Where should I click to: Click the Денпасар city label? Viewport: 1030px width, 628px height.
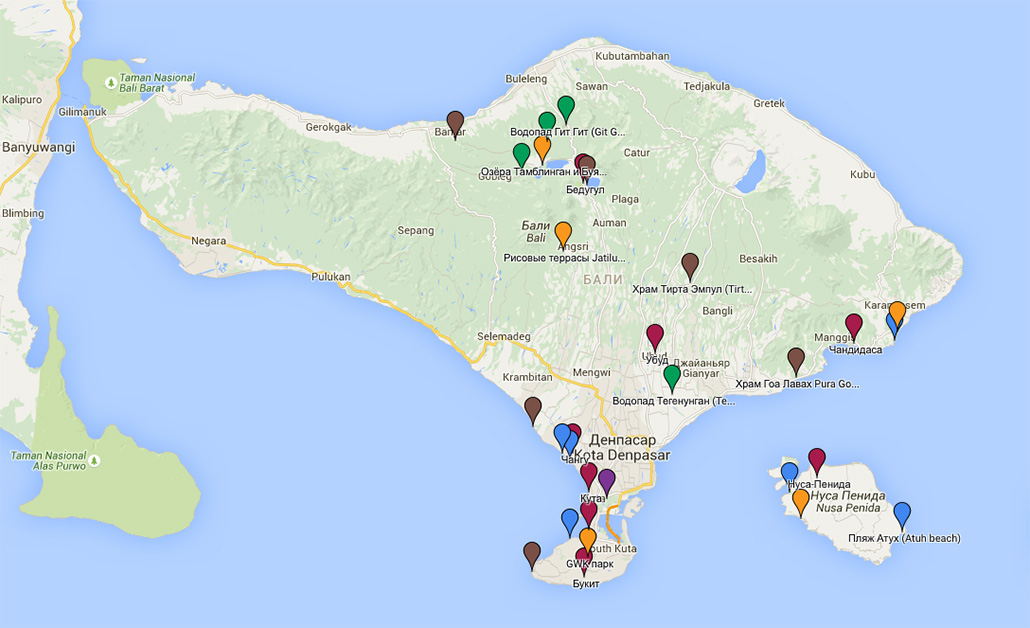click(x=623, y=440)
